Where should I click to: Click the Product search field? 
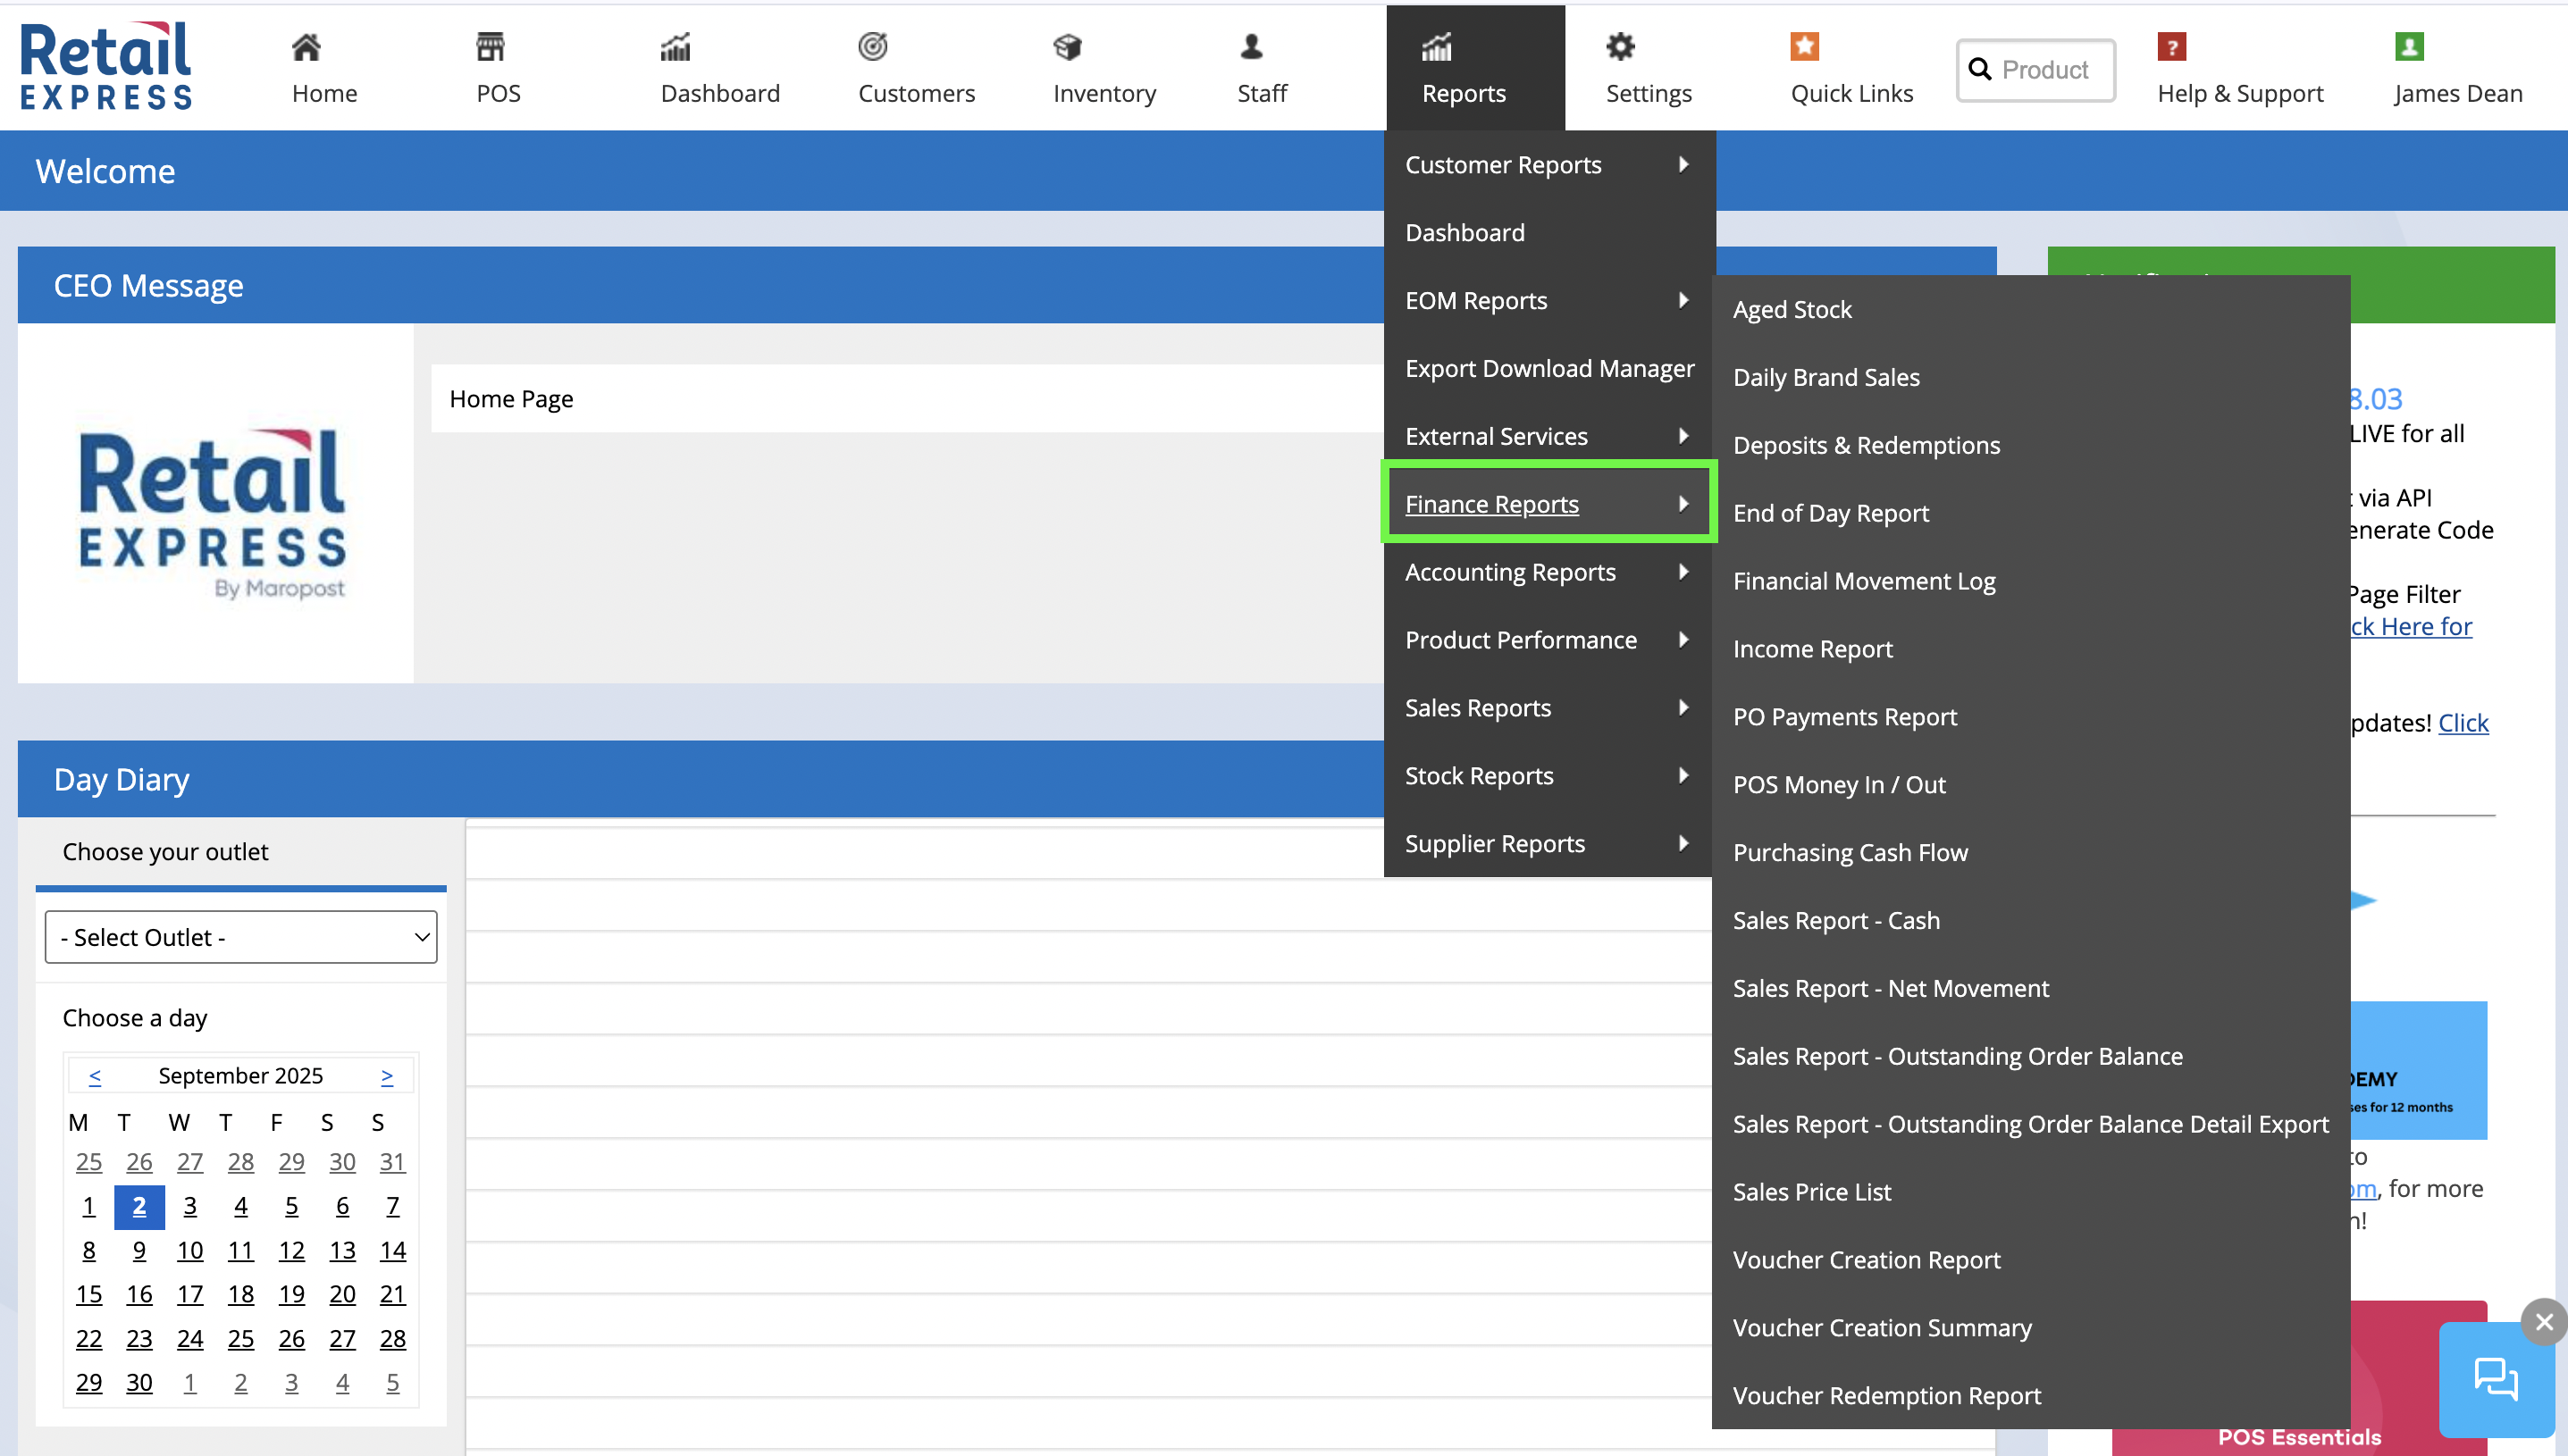pyautogui.click(x=2044, y=70)
